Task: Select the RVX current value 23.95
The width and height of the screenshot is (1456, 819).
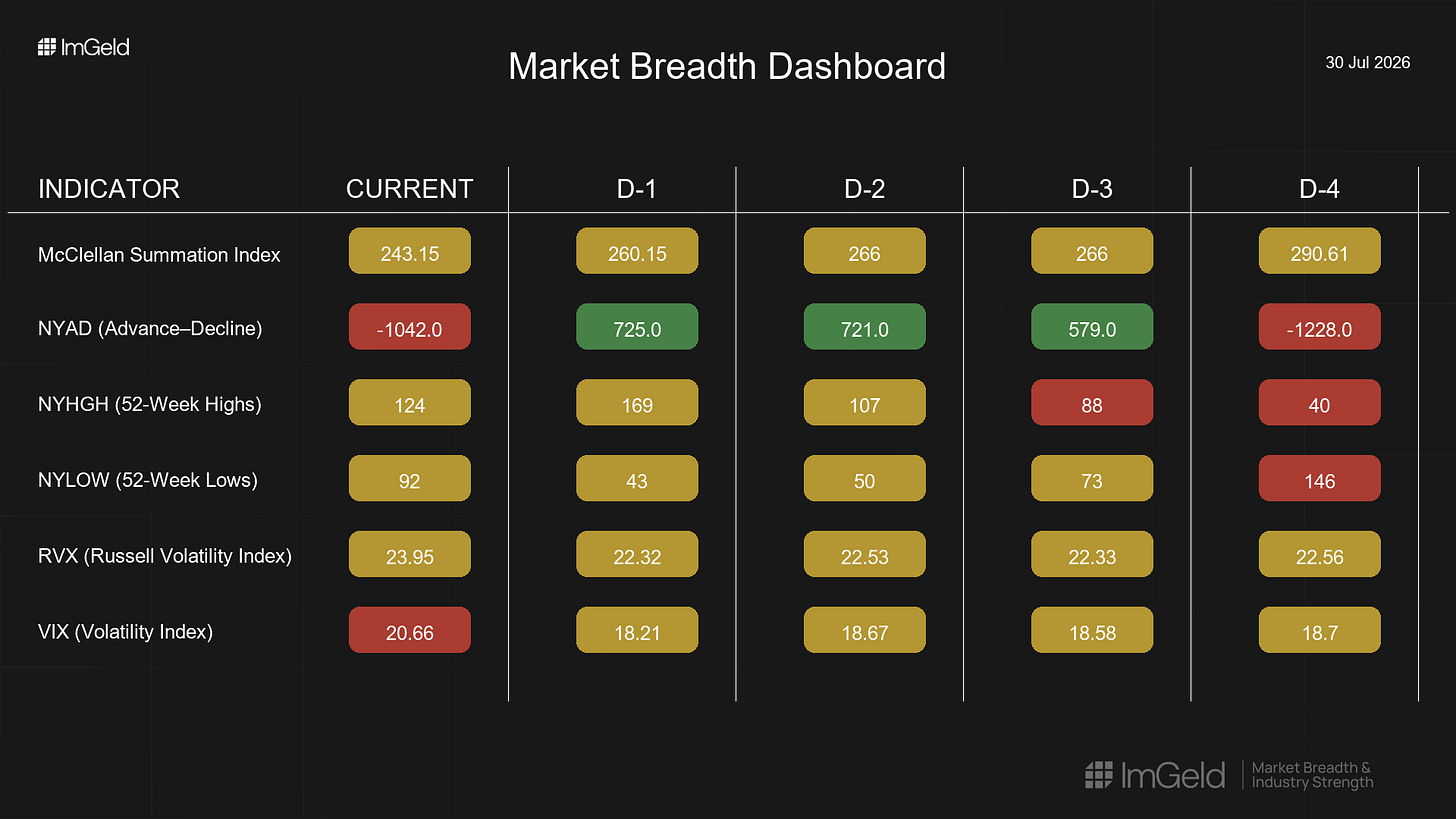Action: 409,555
